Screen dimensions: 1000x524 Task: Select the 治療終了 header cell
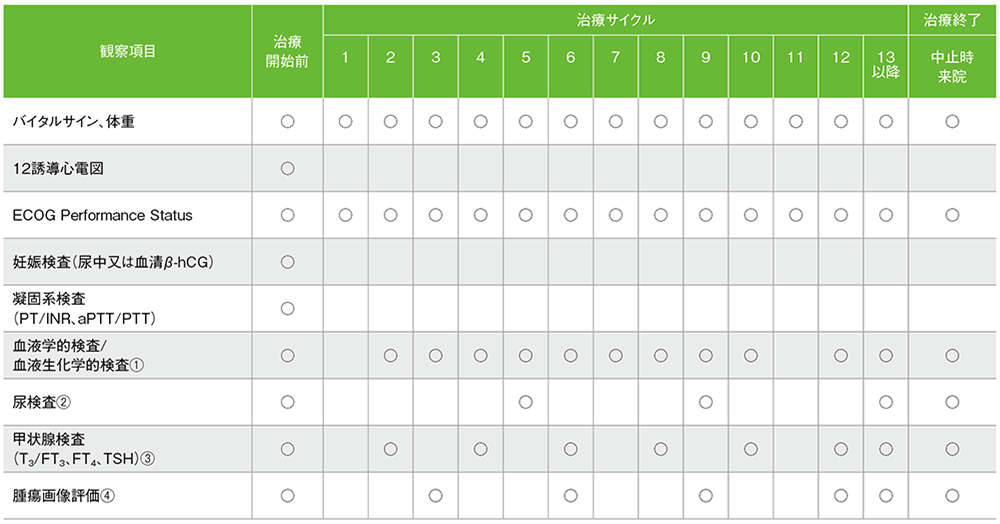tap(952, 19)
